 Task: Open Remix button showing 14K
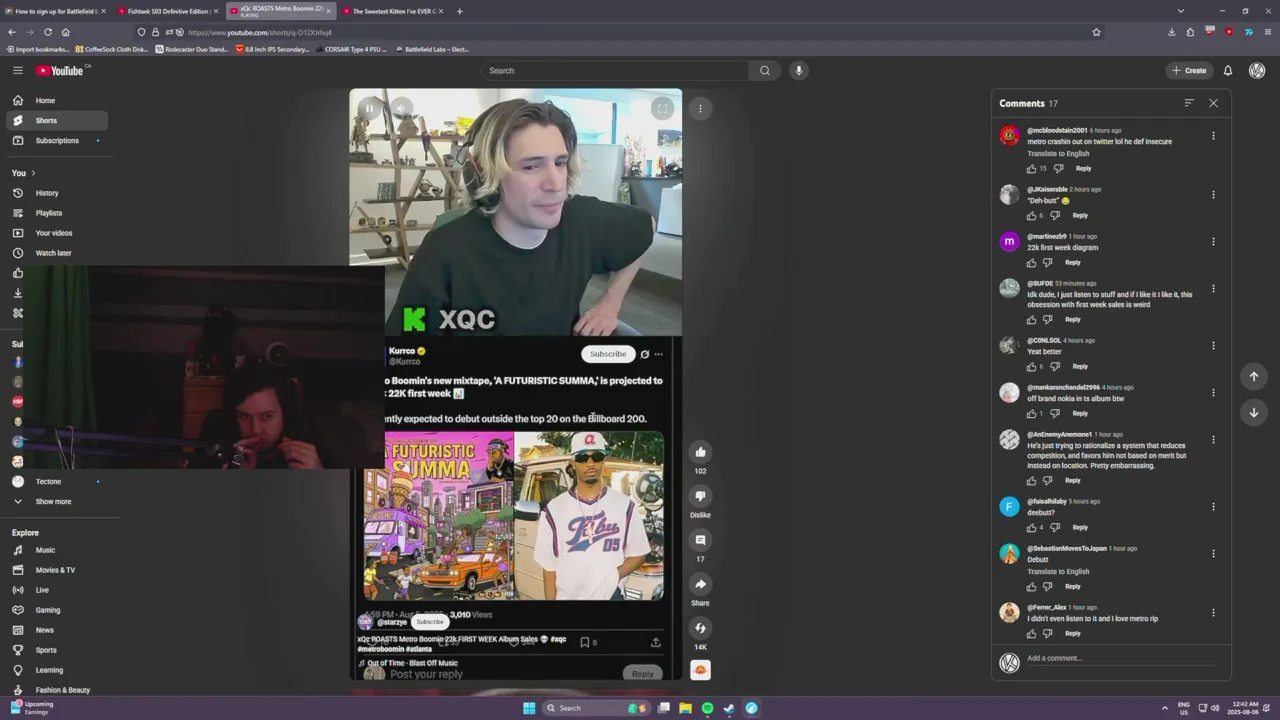700,628
